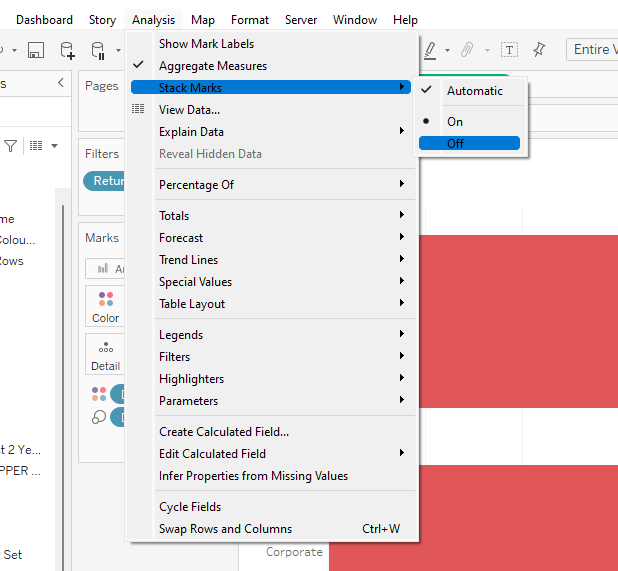Click the highlighter pen toolbar icon

pyautogui.click(x=430, y=50)
